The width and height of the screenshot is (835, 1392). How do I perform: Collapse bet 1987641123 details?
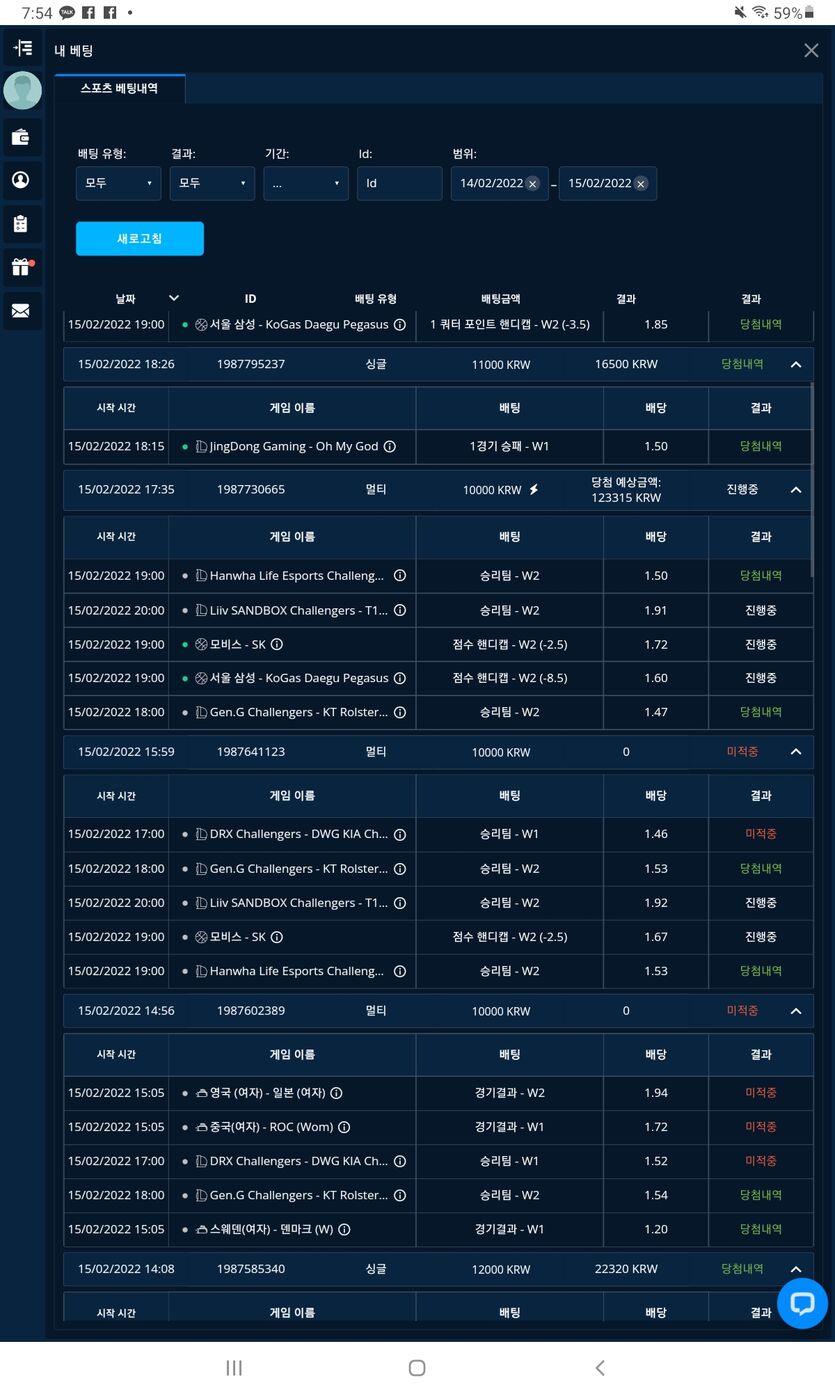[x=796, y=752]
